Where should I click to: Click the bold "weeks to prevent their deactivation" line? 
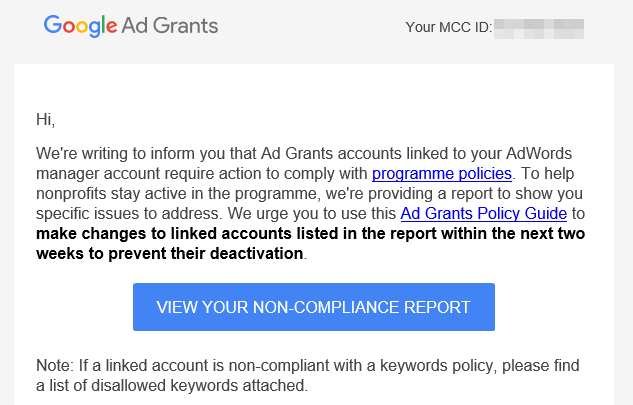[168, 254]
